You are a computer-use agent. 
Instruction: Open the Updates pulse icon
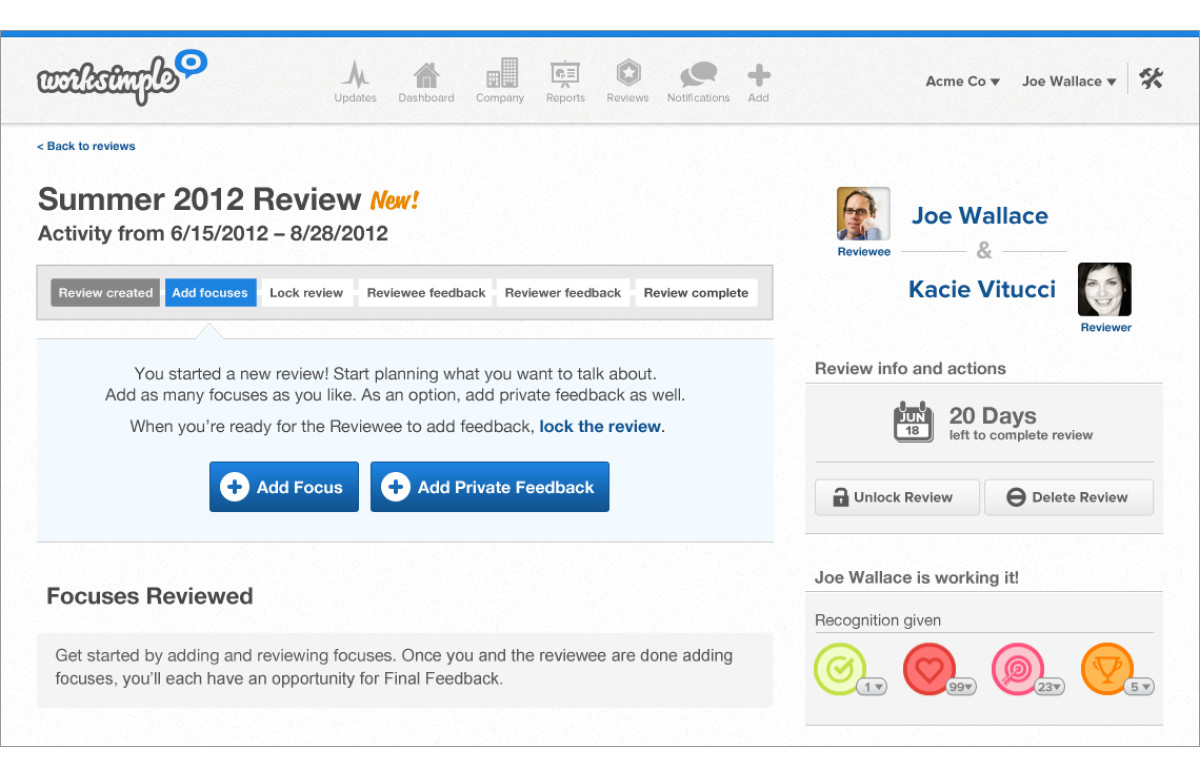[355, 76]
